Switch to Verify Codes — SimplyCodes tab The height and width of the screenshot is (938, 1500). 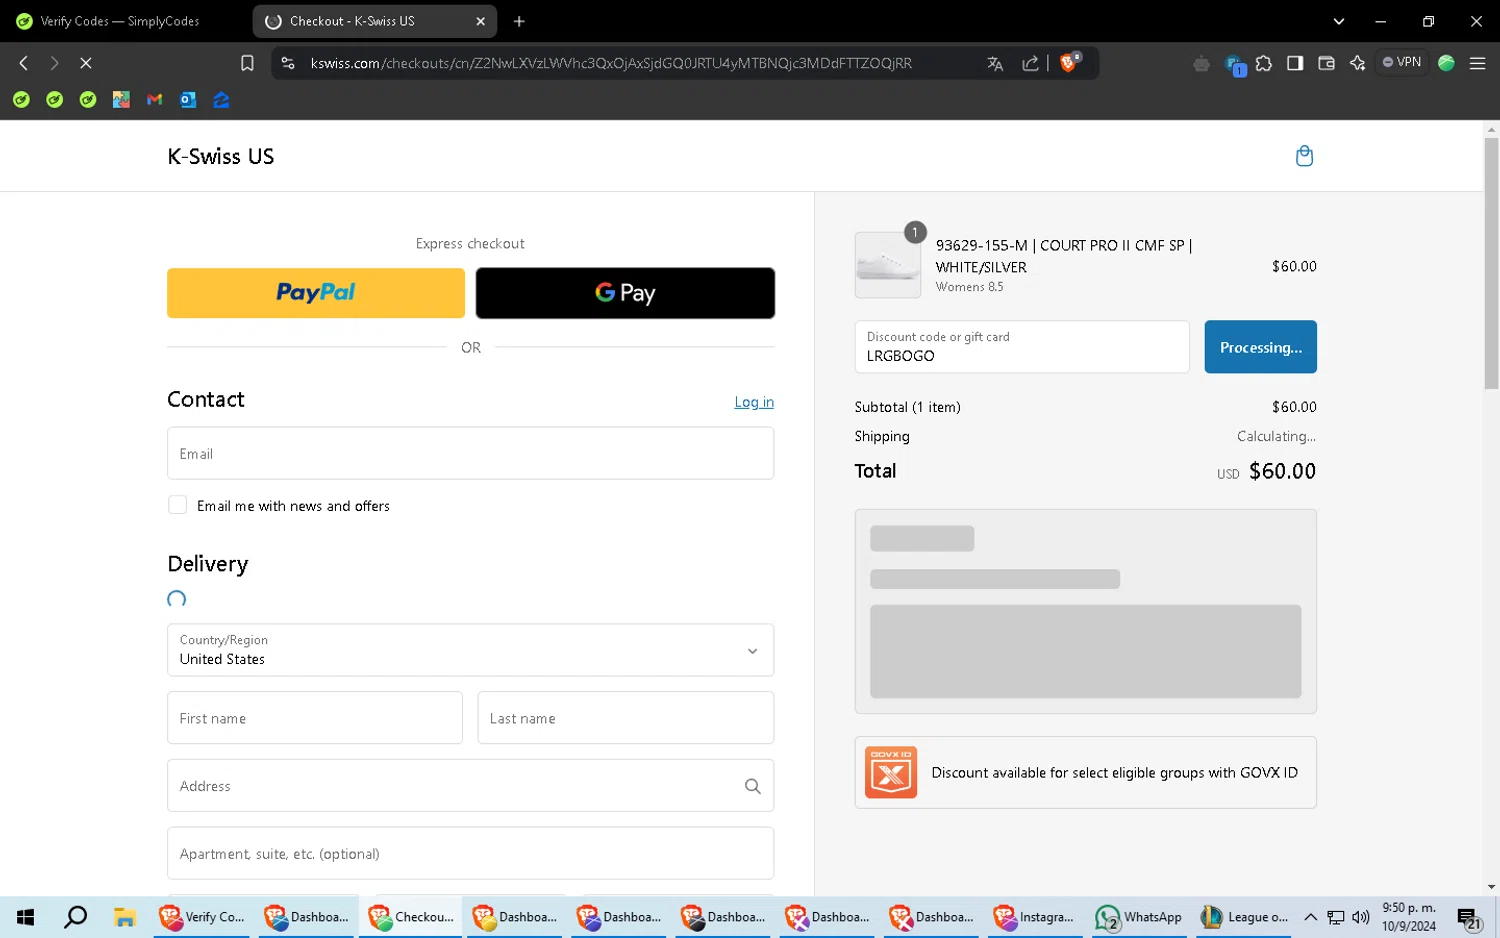click(x=122, y=21)
